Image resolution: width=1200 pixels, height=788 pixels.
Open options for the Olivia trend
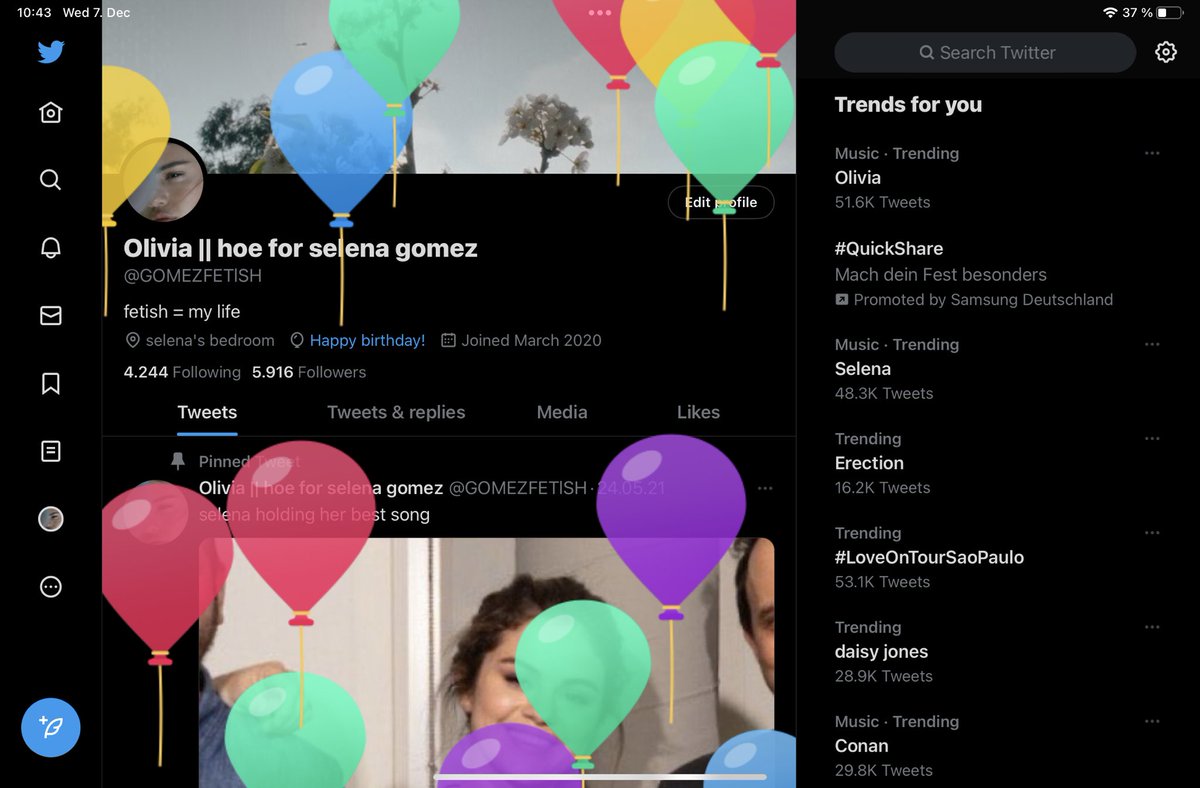point(1152,153)
